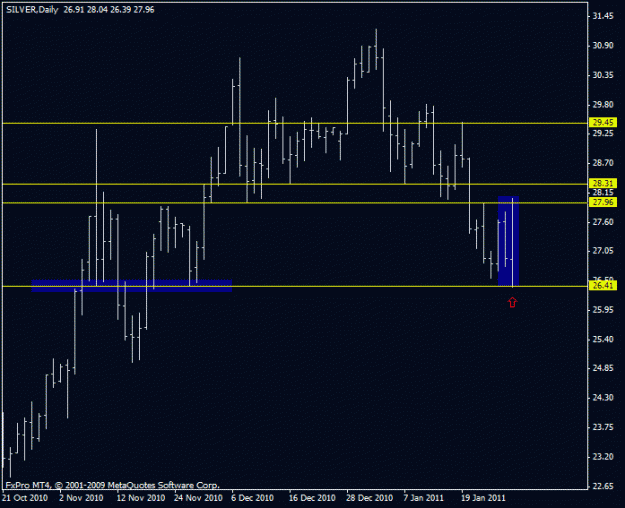Image resolution: width=625 pixels, height=508 pixels.
Task: Select the blue vertical rectangle near Jan 2011
Action: click(x=508, y=241)
